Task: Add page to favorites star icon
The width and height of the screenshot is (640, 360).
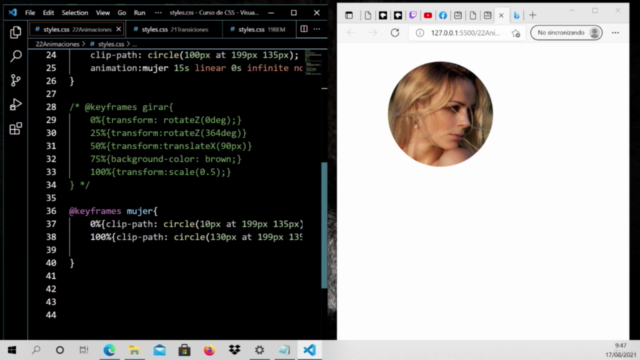Action: pos(516,33)
